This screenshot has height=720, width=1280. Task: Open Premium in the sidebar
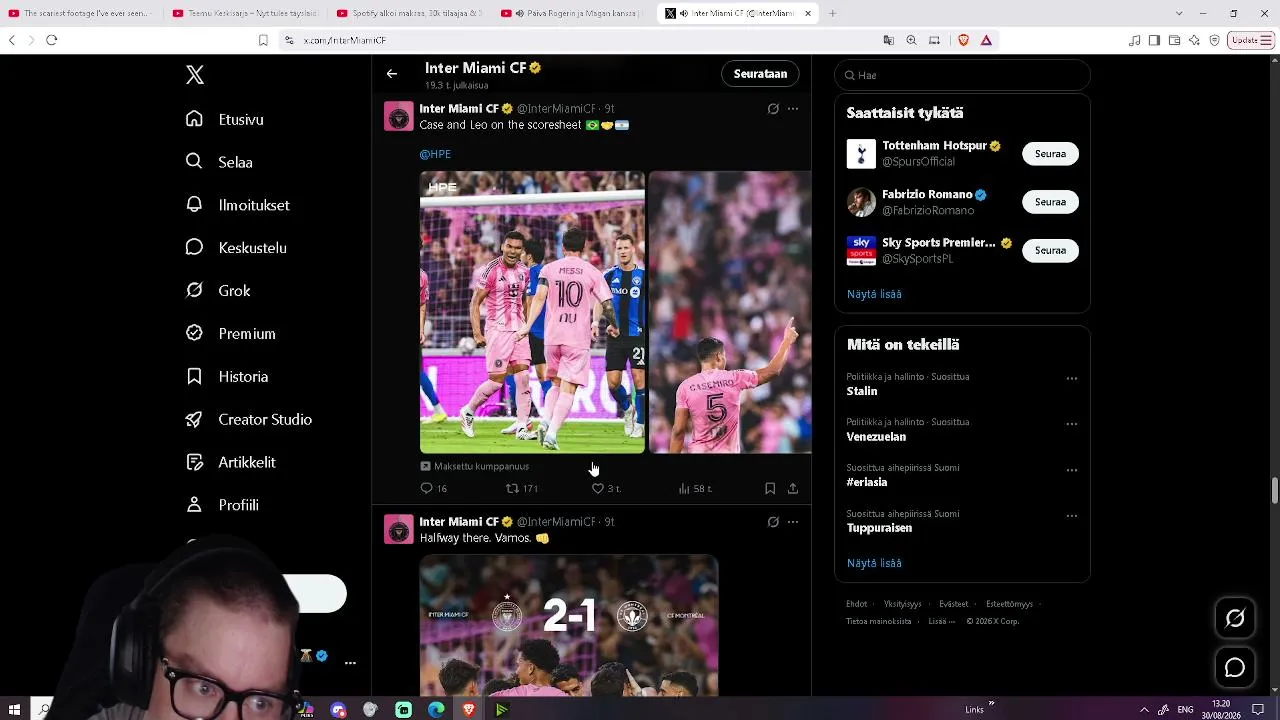coord(230,334)
